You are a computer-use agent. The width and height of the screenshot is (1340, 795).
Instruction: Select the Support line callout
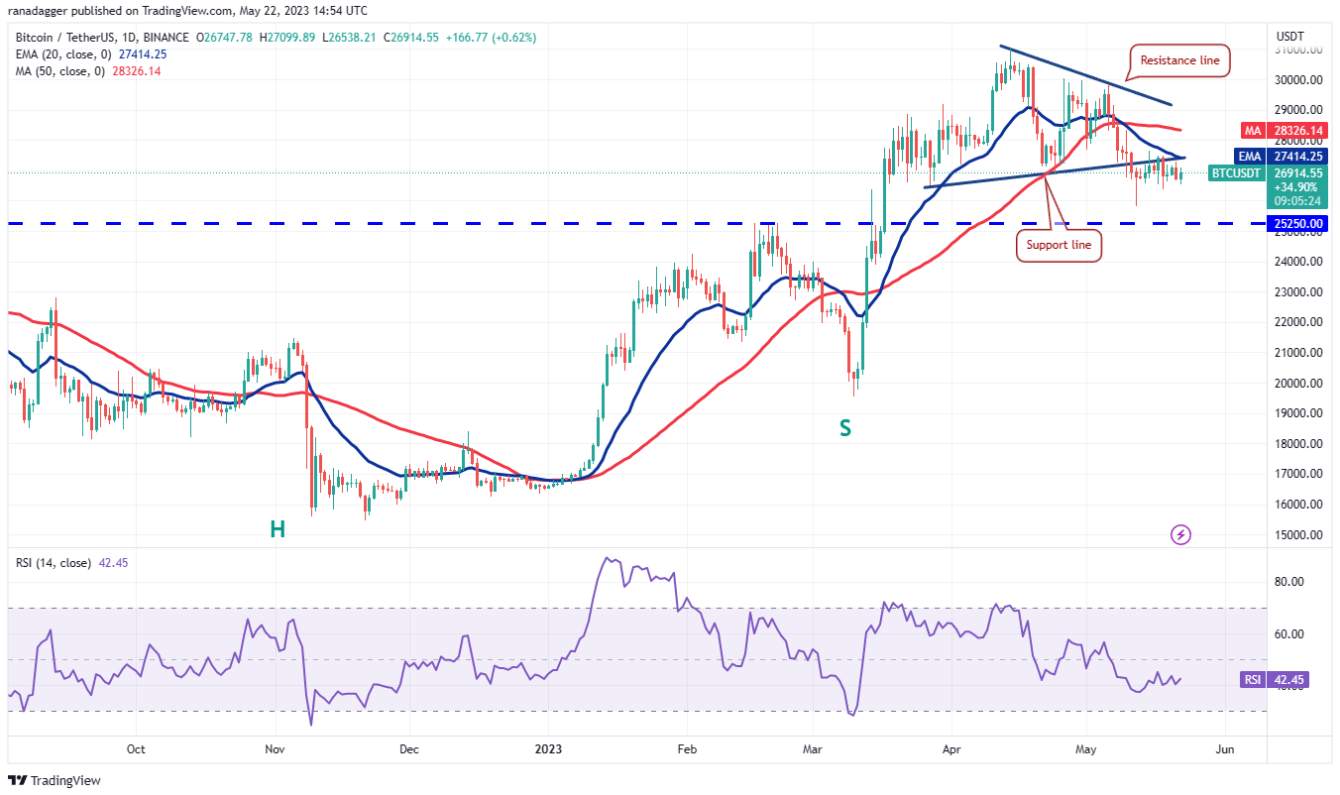point(1059,245)
